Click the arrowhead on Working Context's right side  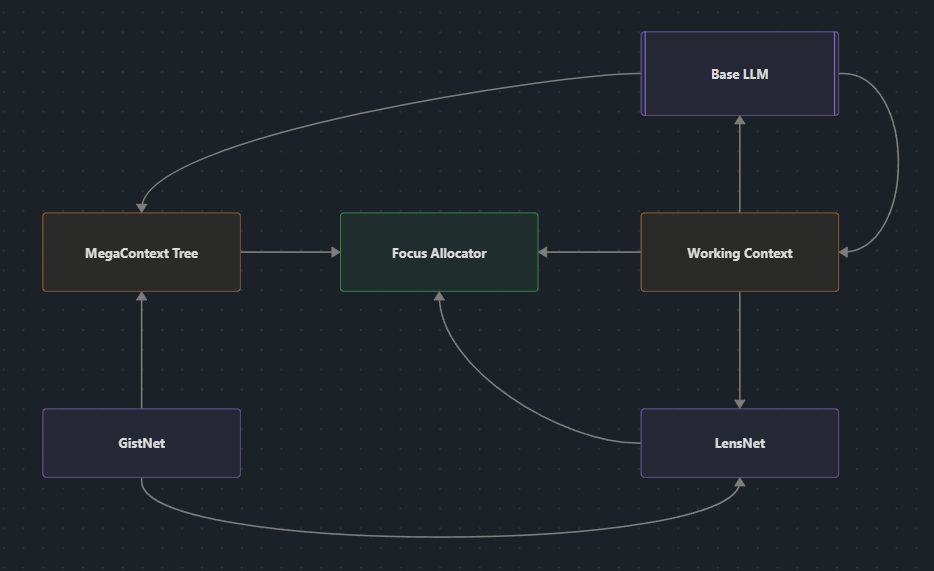point(845,252)
